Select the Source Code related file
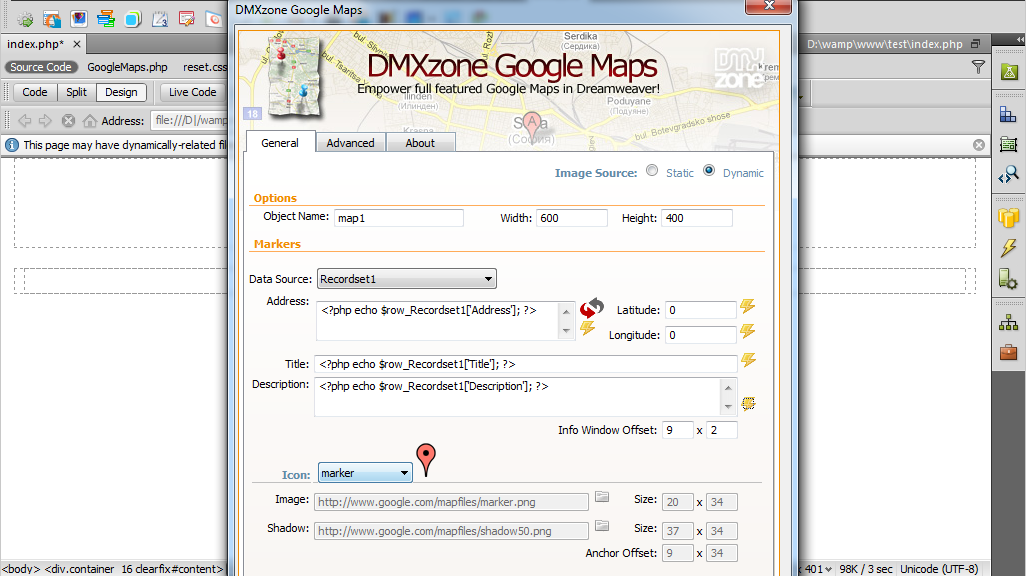This screenshot has width=1026, height=576. tap(41, 67)
